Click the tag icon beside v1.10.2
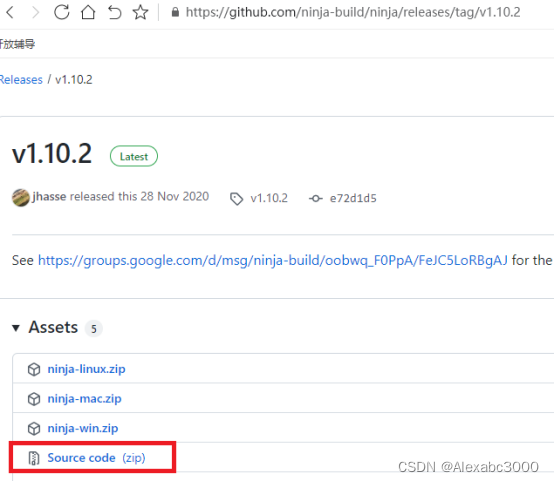Image resolution: width=554 pixels, height=482 pixels. tap(236, 199)
